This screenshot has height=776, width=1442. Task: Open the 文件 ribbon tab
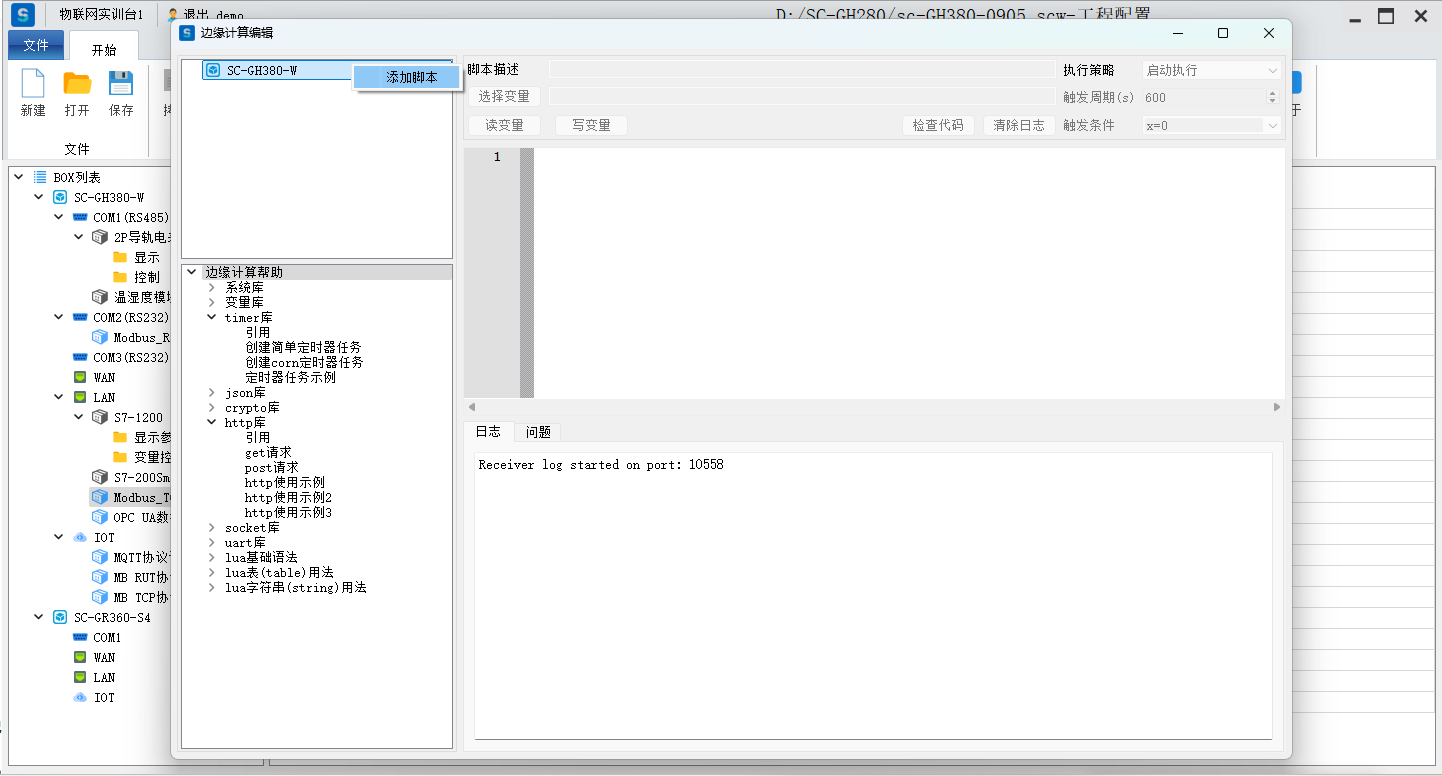tap(36, 45)
